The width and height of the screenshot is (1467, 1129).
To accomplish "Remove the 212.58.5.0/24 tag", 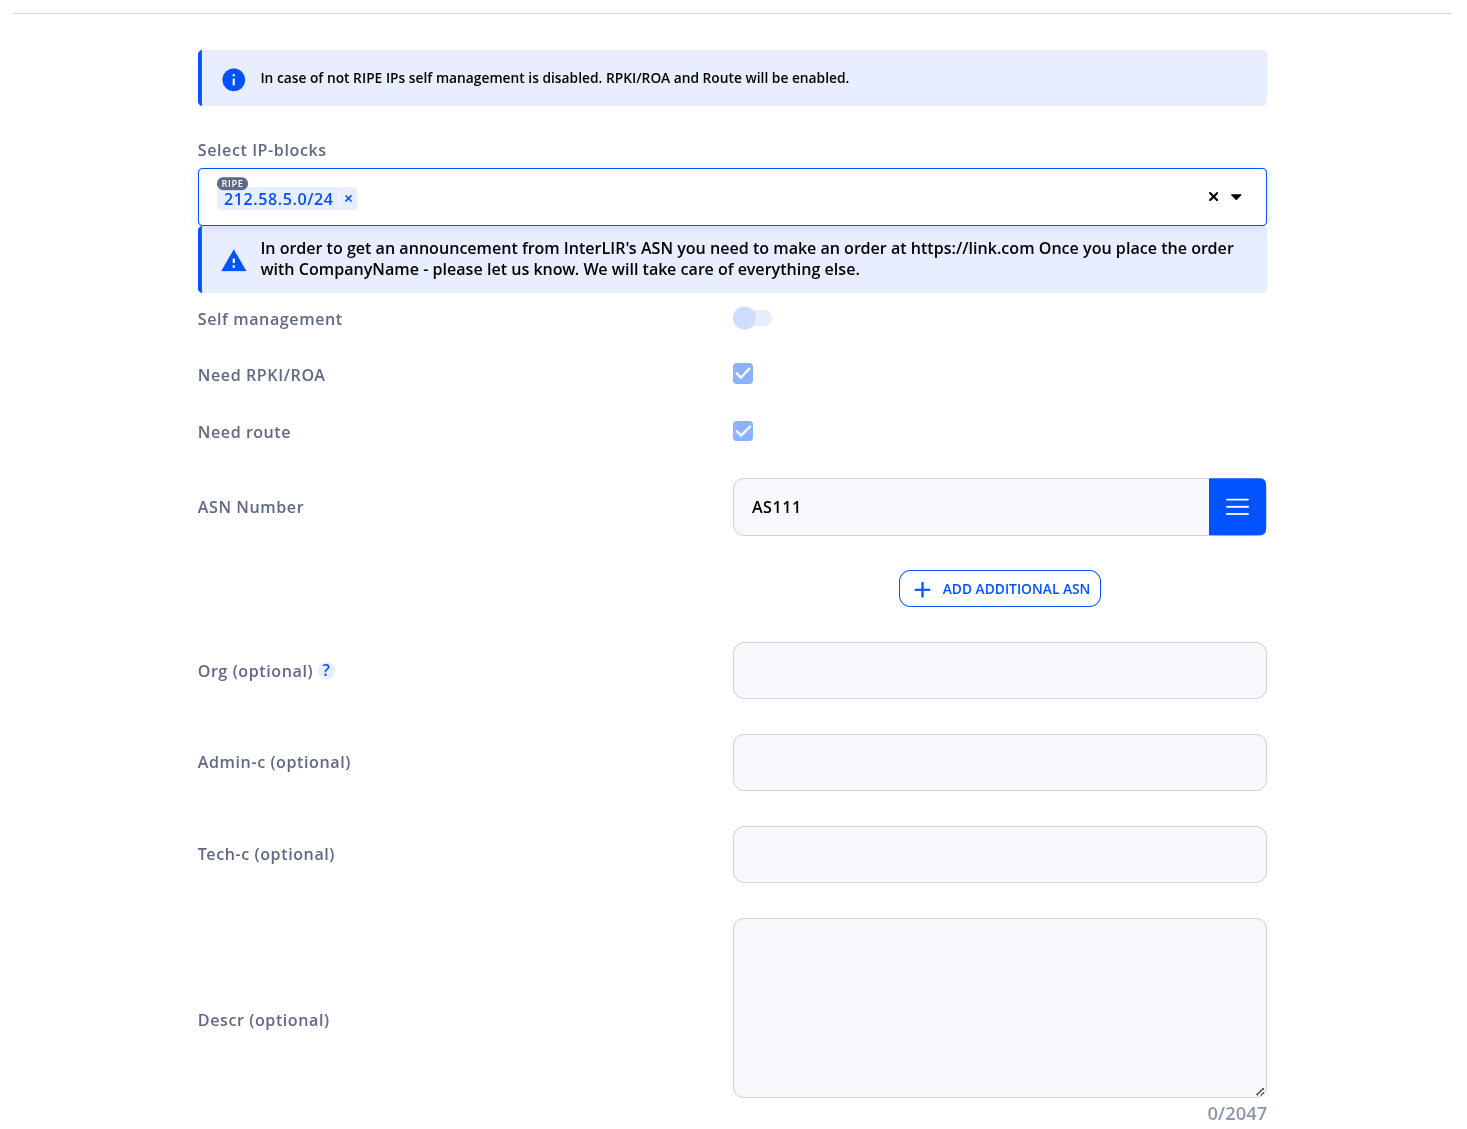I will pos(348,199).
